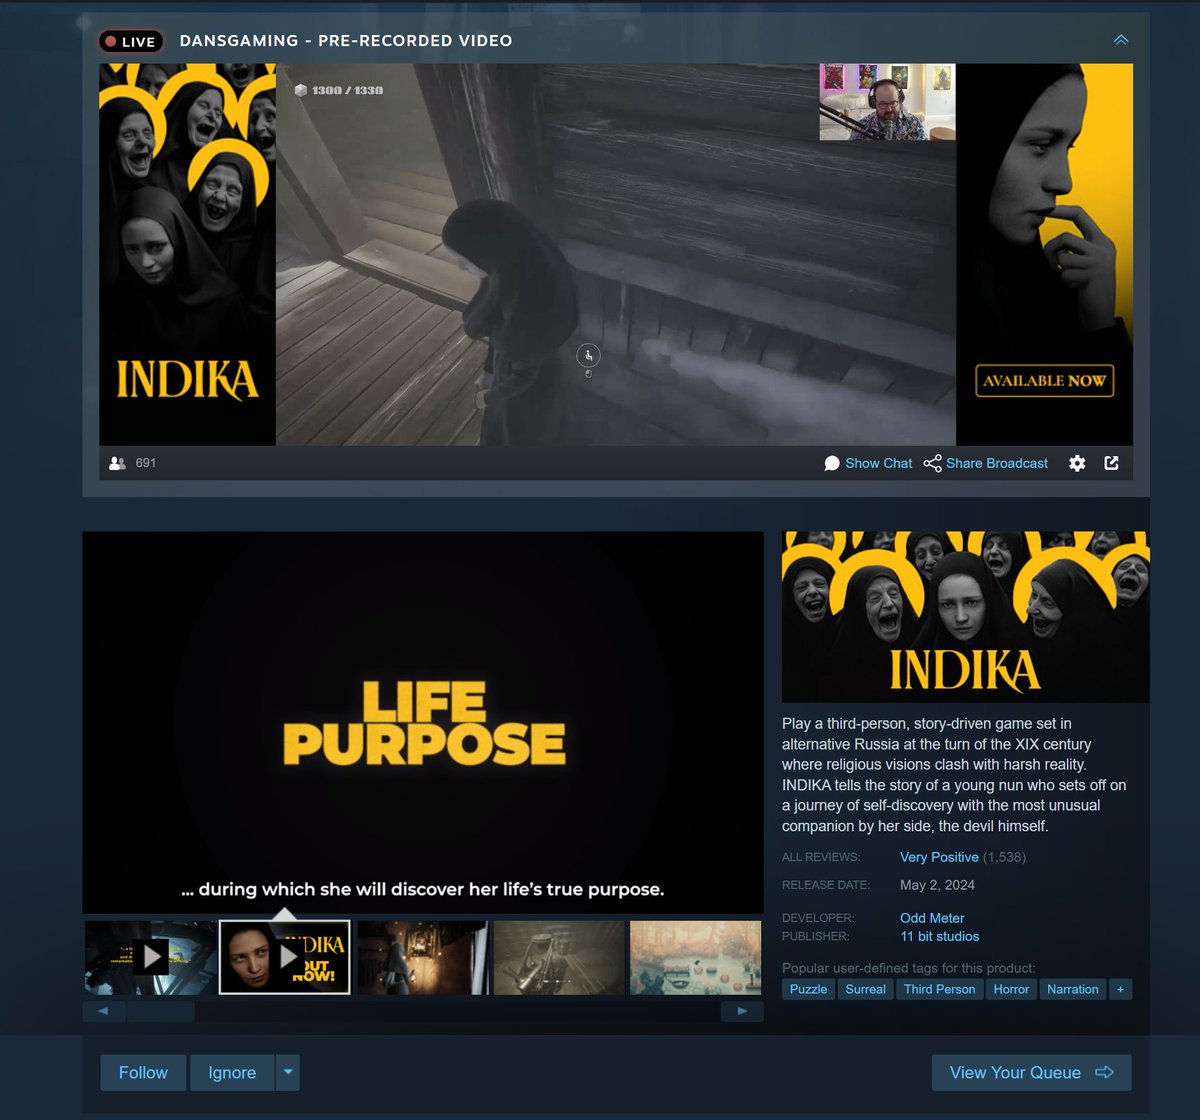This screenshot has height=1120, width=1200.
Task: Click right arrow of thumbnail scroller
Action: coord(742,1011)
